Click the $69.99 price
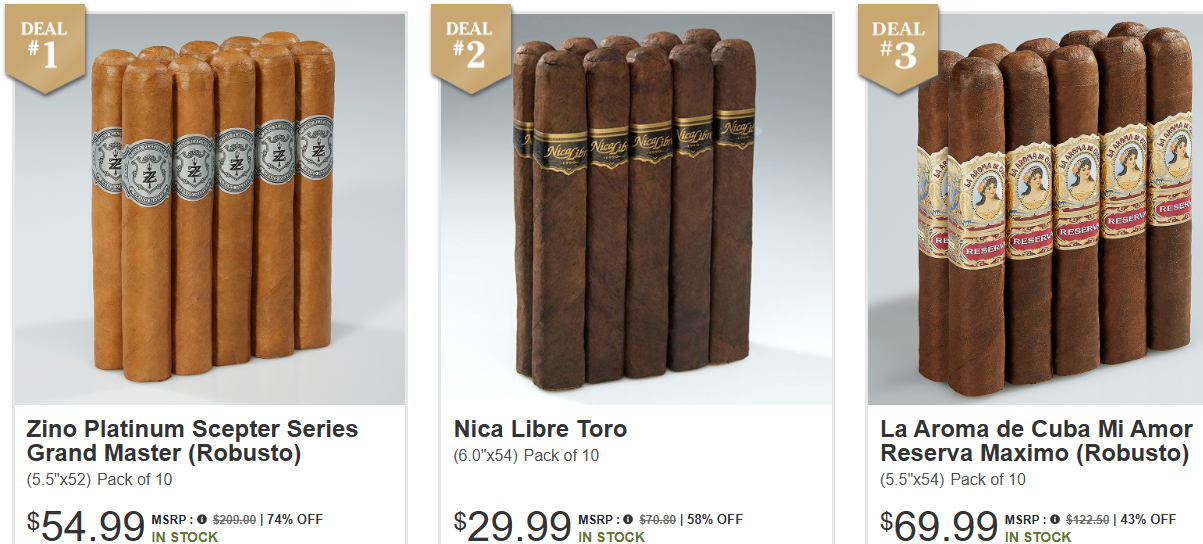 [x=939, y=525]
